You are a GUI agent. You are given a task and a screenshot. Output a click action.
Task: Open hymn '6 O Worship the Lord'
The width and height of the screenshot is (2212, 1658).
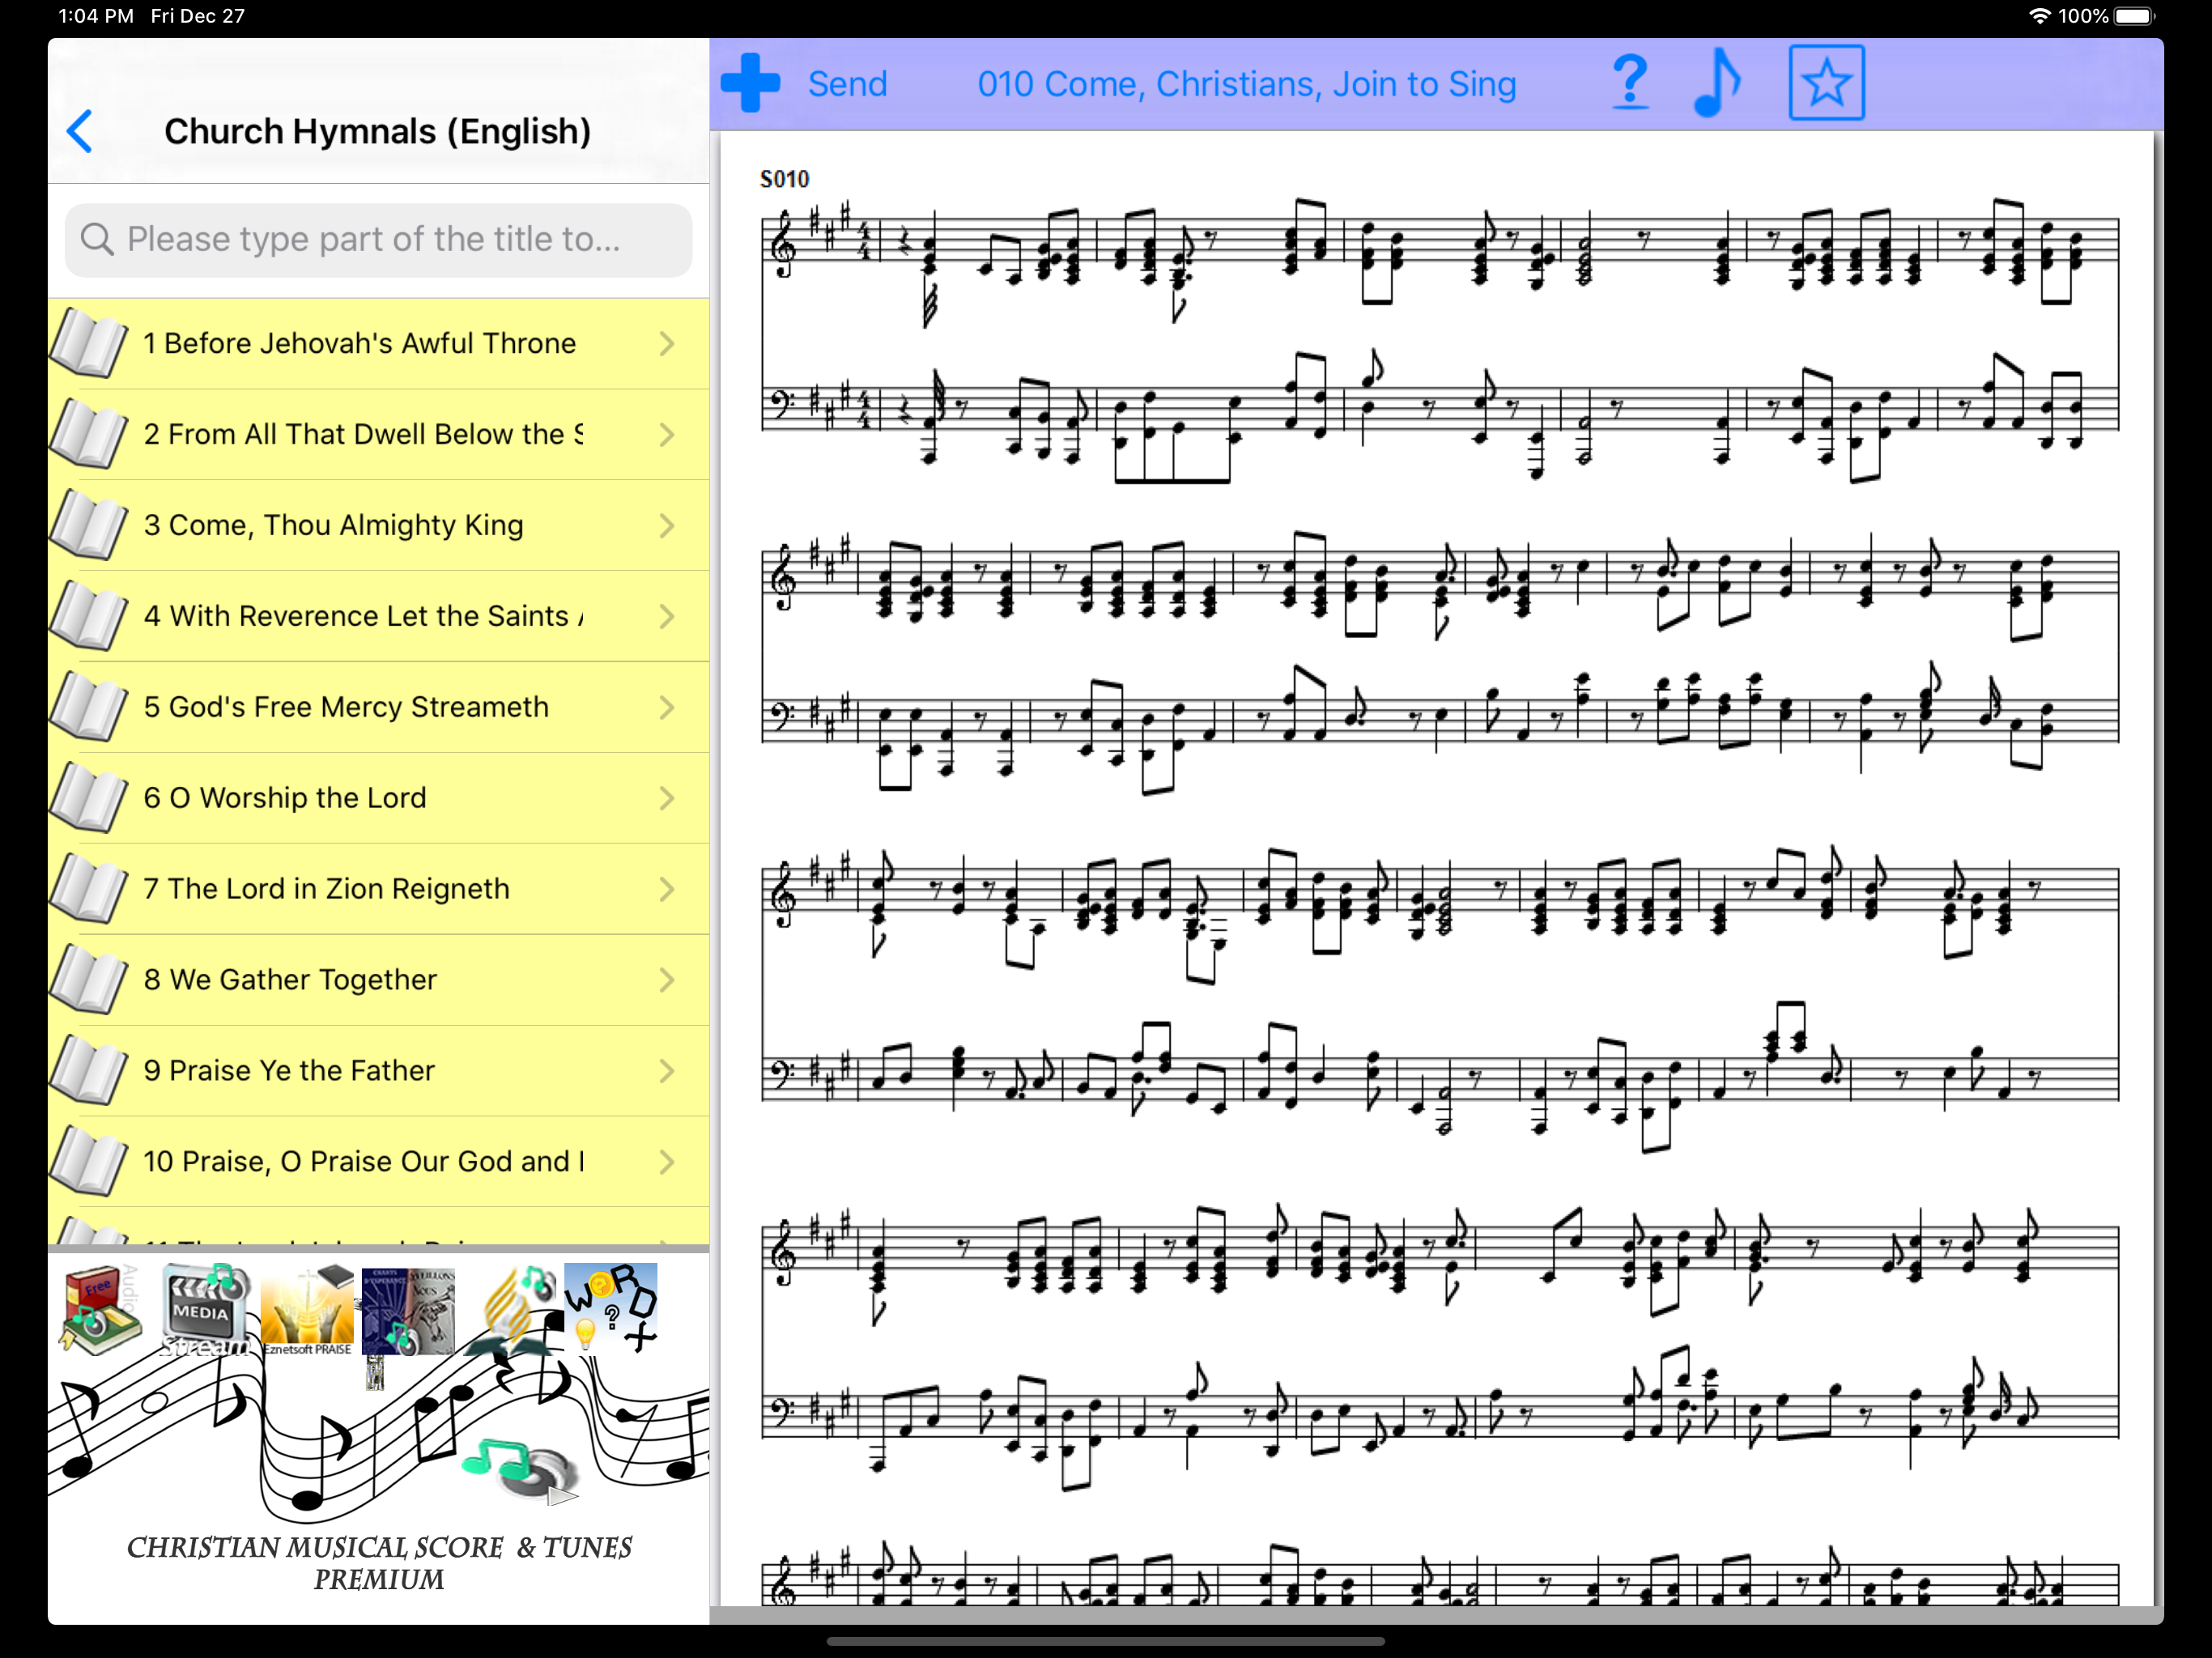click(x=379, y=798)
